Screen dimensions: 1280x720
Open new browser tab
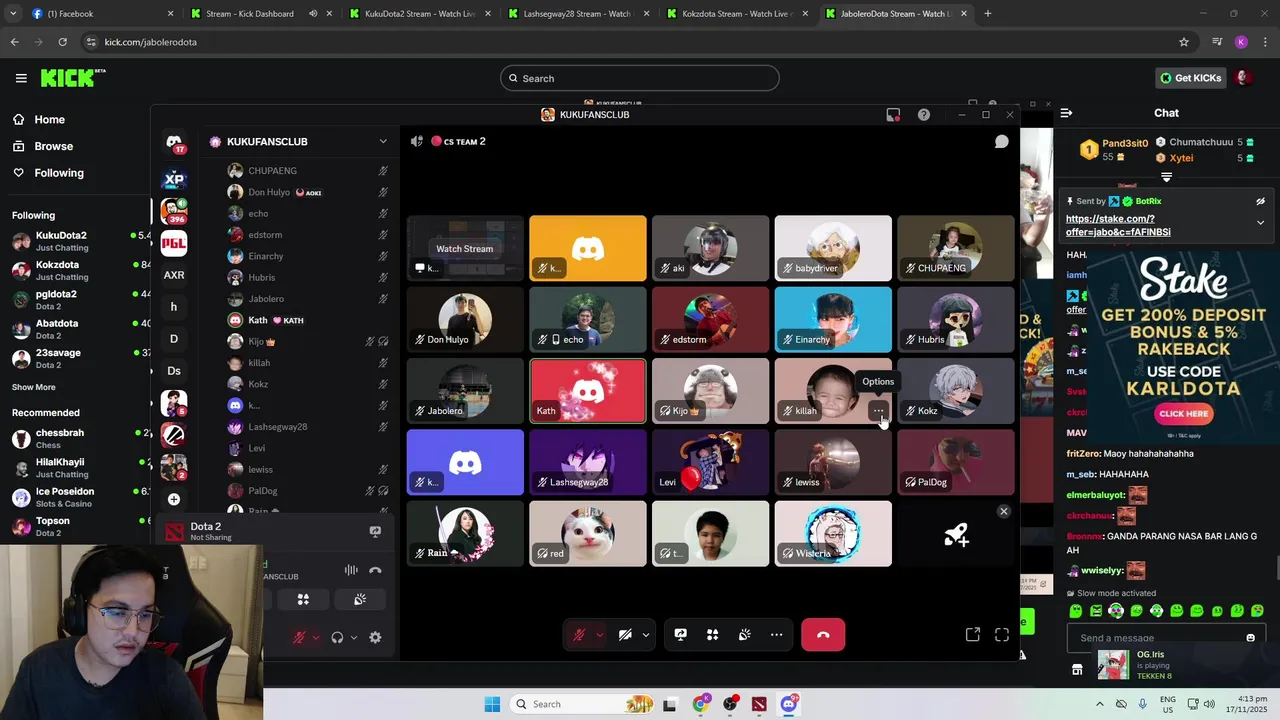click(988, 14)
